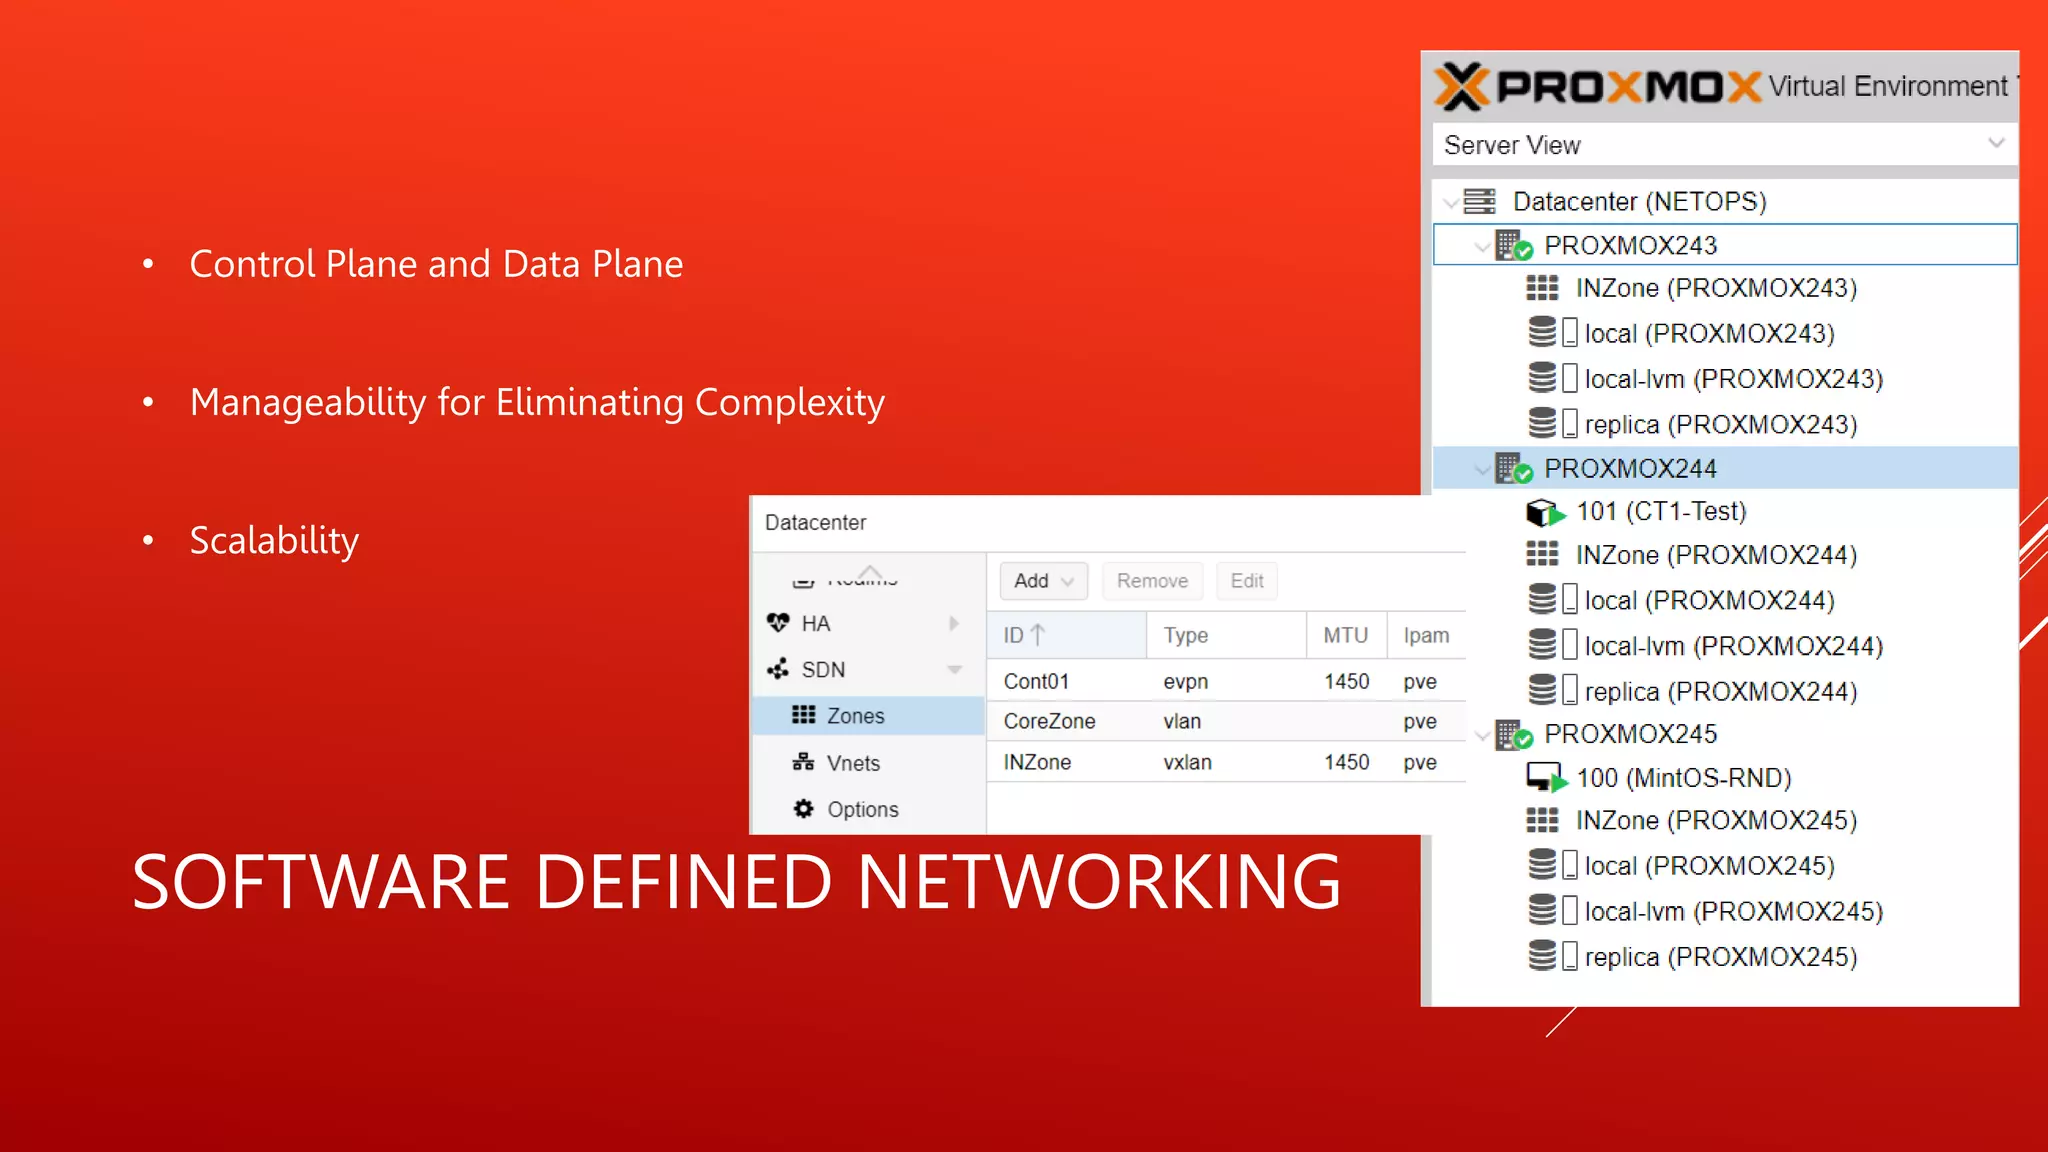Click the PROXMOX244 node icon
The height and width of the screenshot is (1152, 2048).
pyautogui.click(x=1514, y=468)
